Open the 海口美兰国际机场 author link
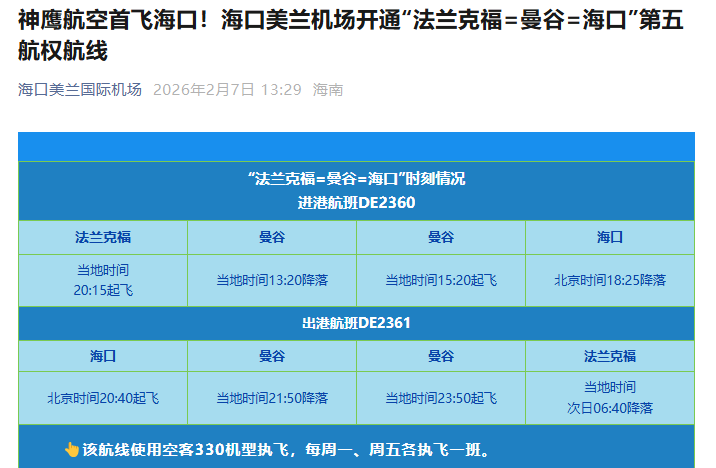Viewport: 716px width, 468px height. click(80, 90)
